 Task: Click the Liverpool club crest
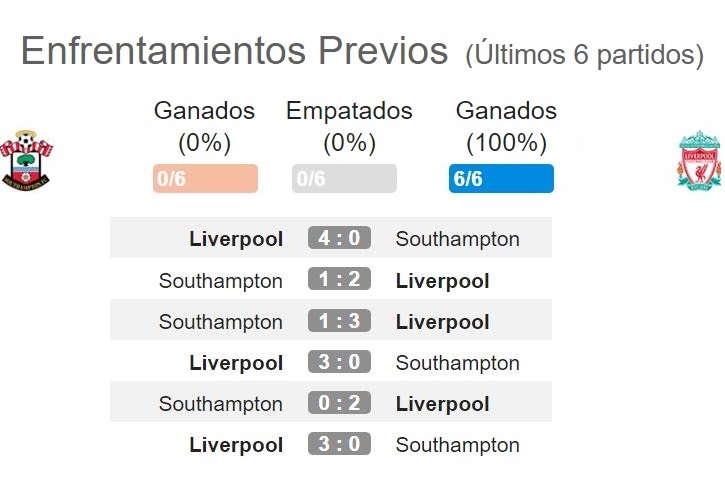click(699, 160)
